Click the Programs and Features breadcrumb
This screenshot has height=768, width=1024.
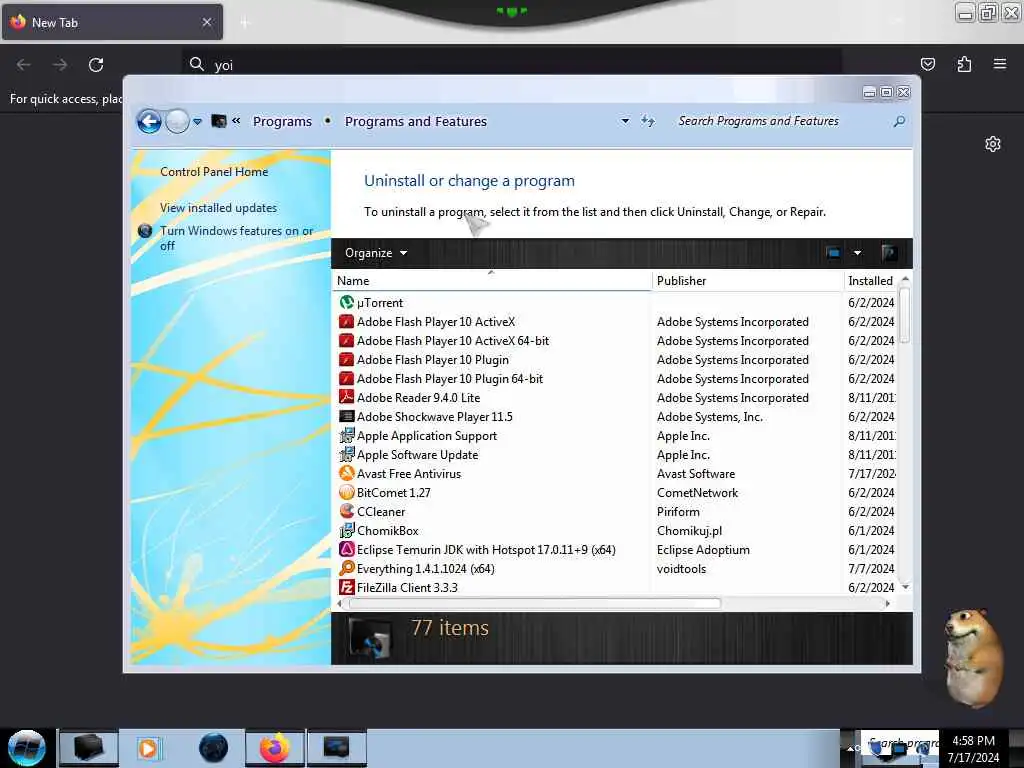click(416, 121)
